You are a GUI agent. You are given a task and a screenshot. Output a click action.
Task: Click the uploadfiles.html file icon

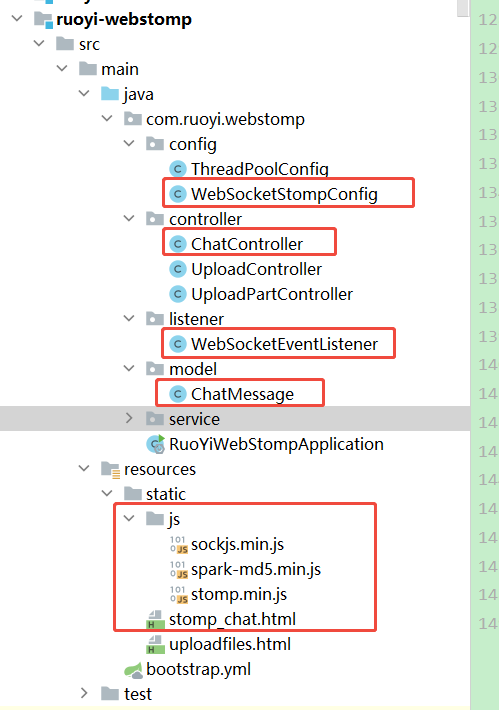coord(155,644)
